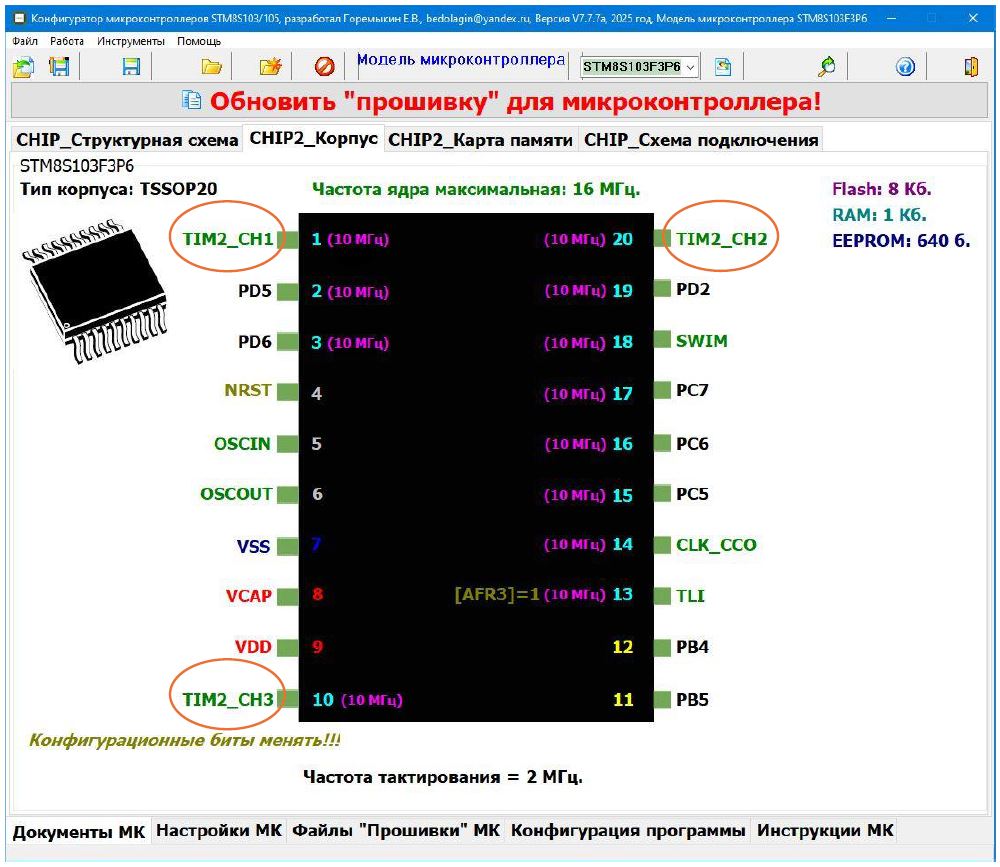Open the STM8S103F3P6 microcontroller model dropdown
The image size is (1000, 867).
[640, 66]
